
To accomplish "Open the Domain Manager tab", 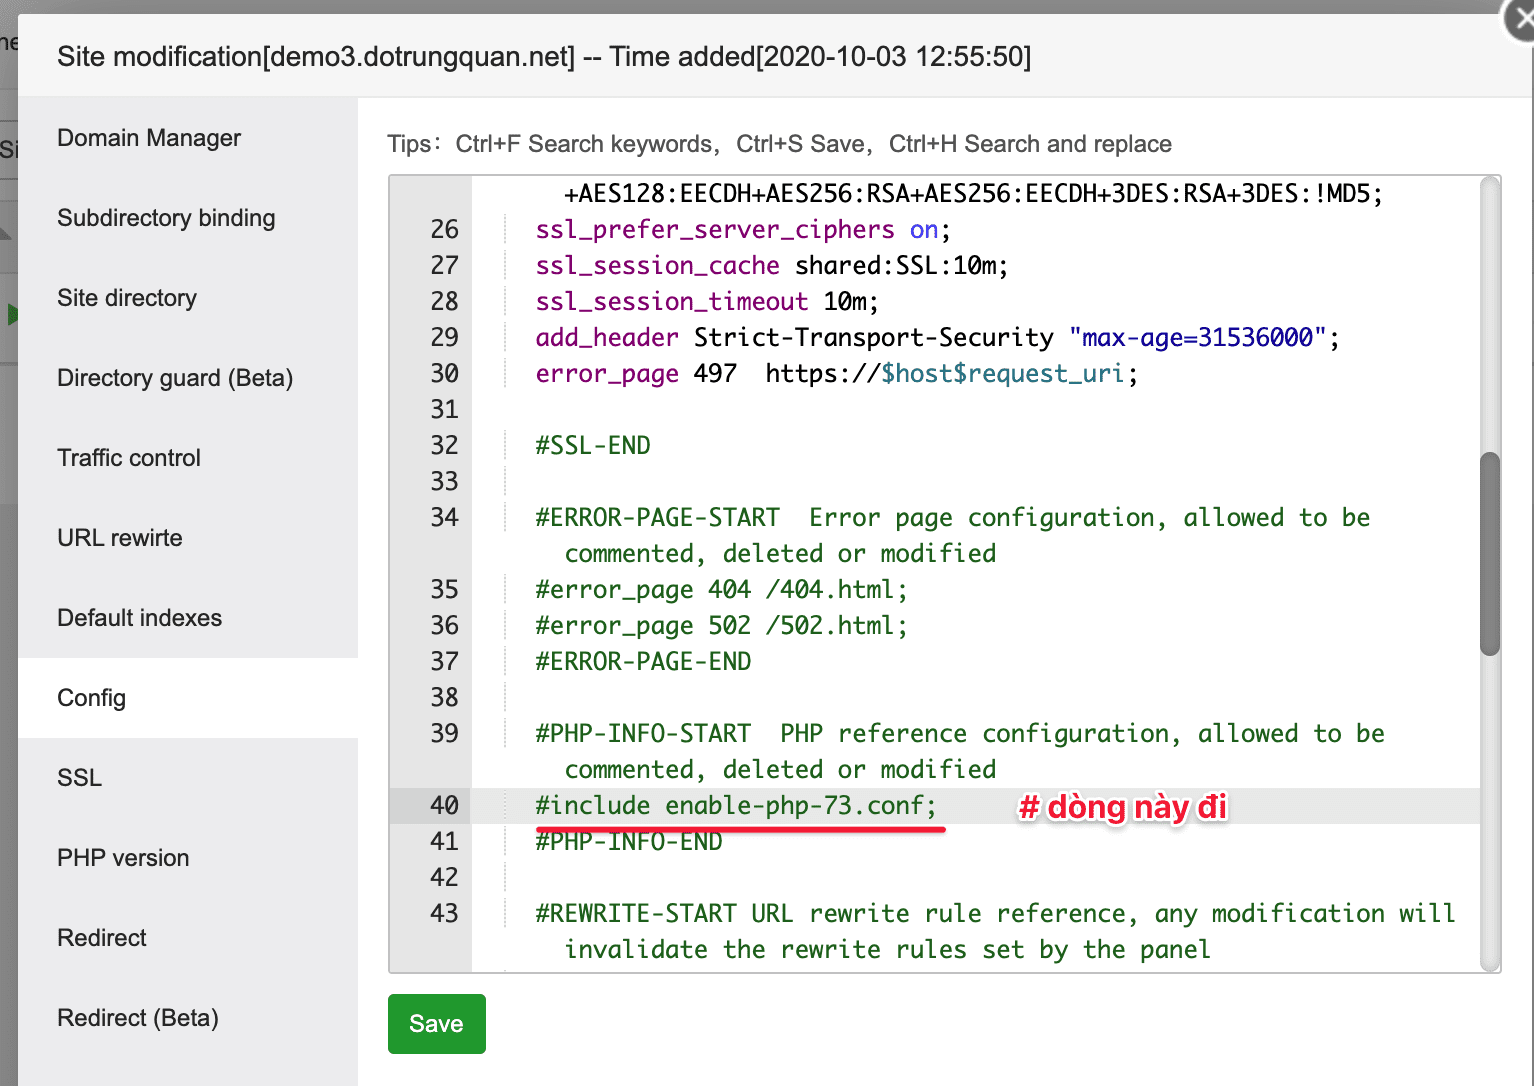I will pyautogui.click(x=149, y=138).
